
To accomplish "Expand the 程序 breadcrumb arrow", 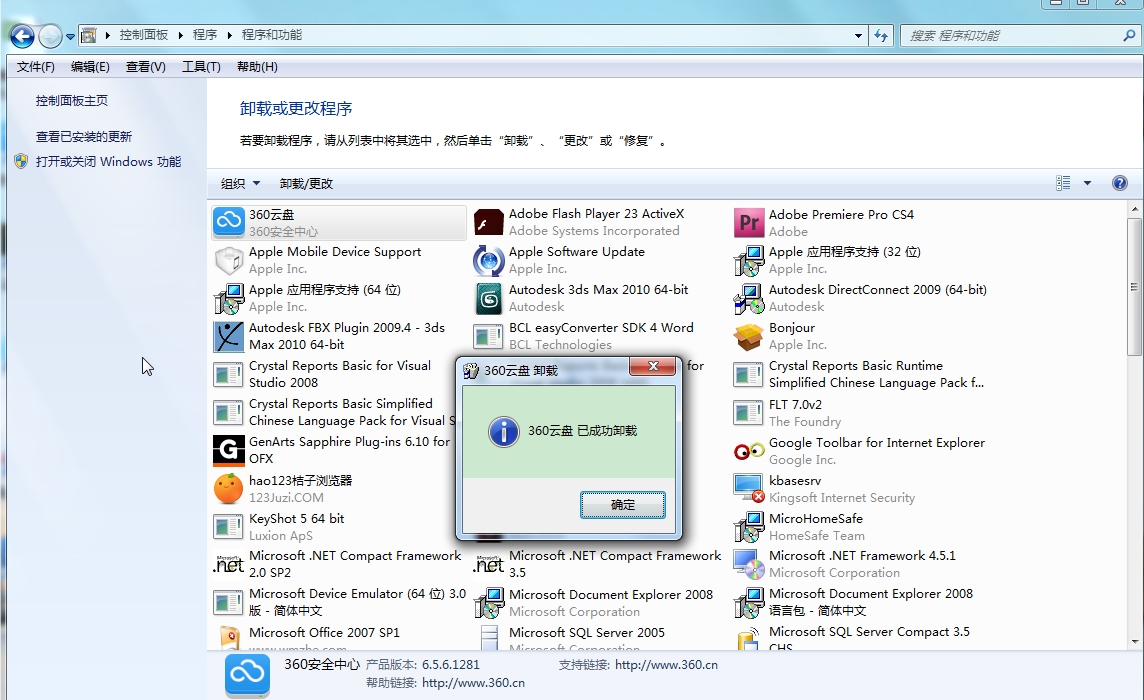I will coord(229,35).
